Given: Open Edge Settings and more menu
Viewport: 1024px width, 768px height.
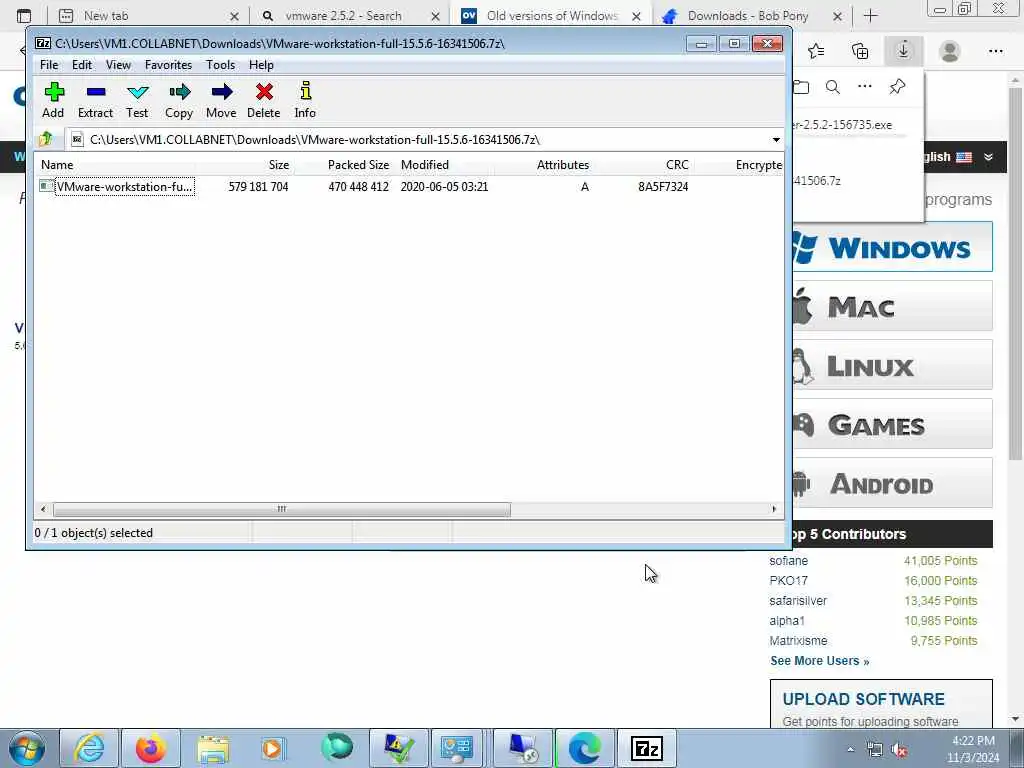Looking at the screenshot, I should 995,51.
